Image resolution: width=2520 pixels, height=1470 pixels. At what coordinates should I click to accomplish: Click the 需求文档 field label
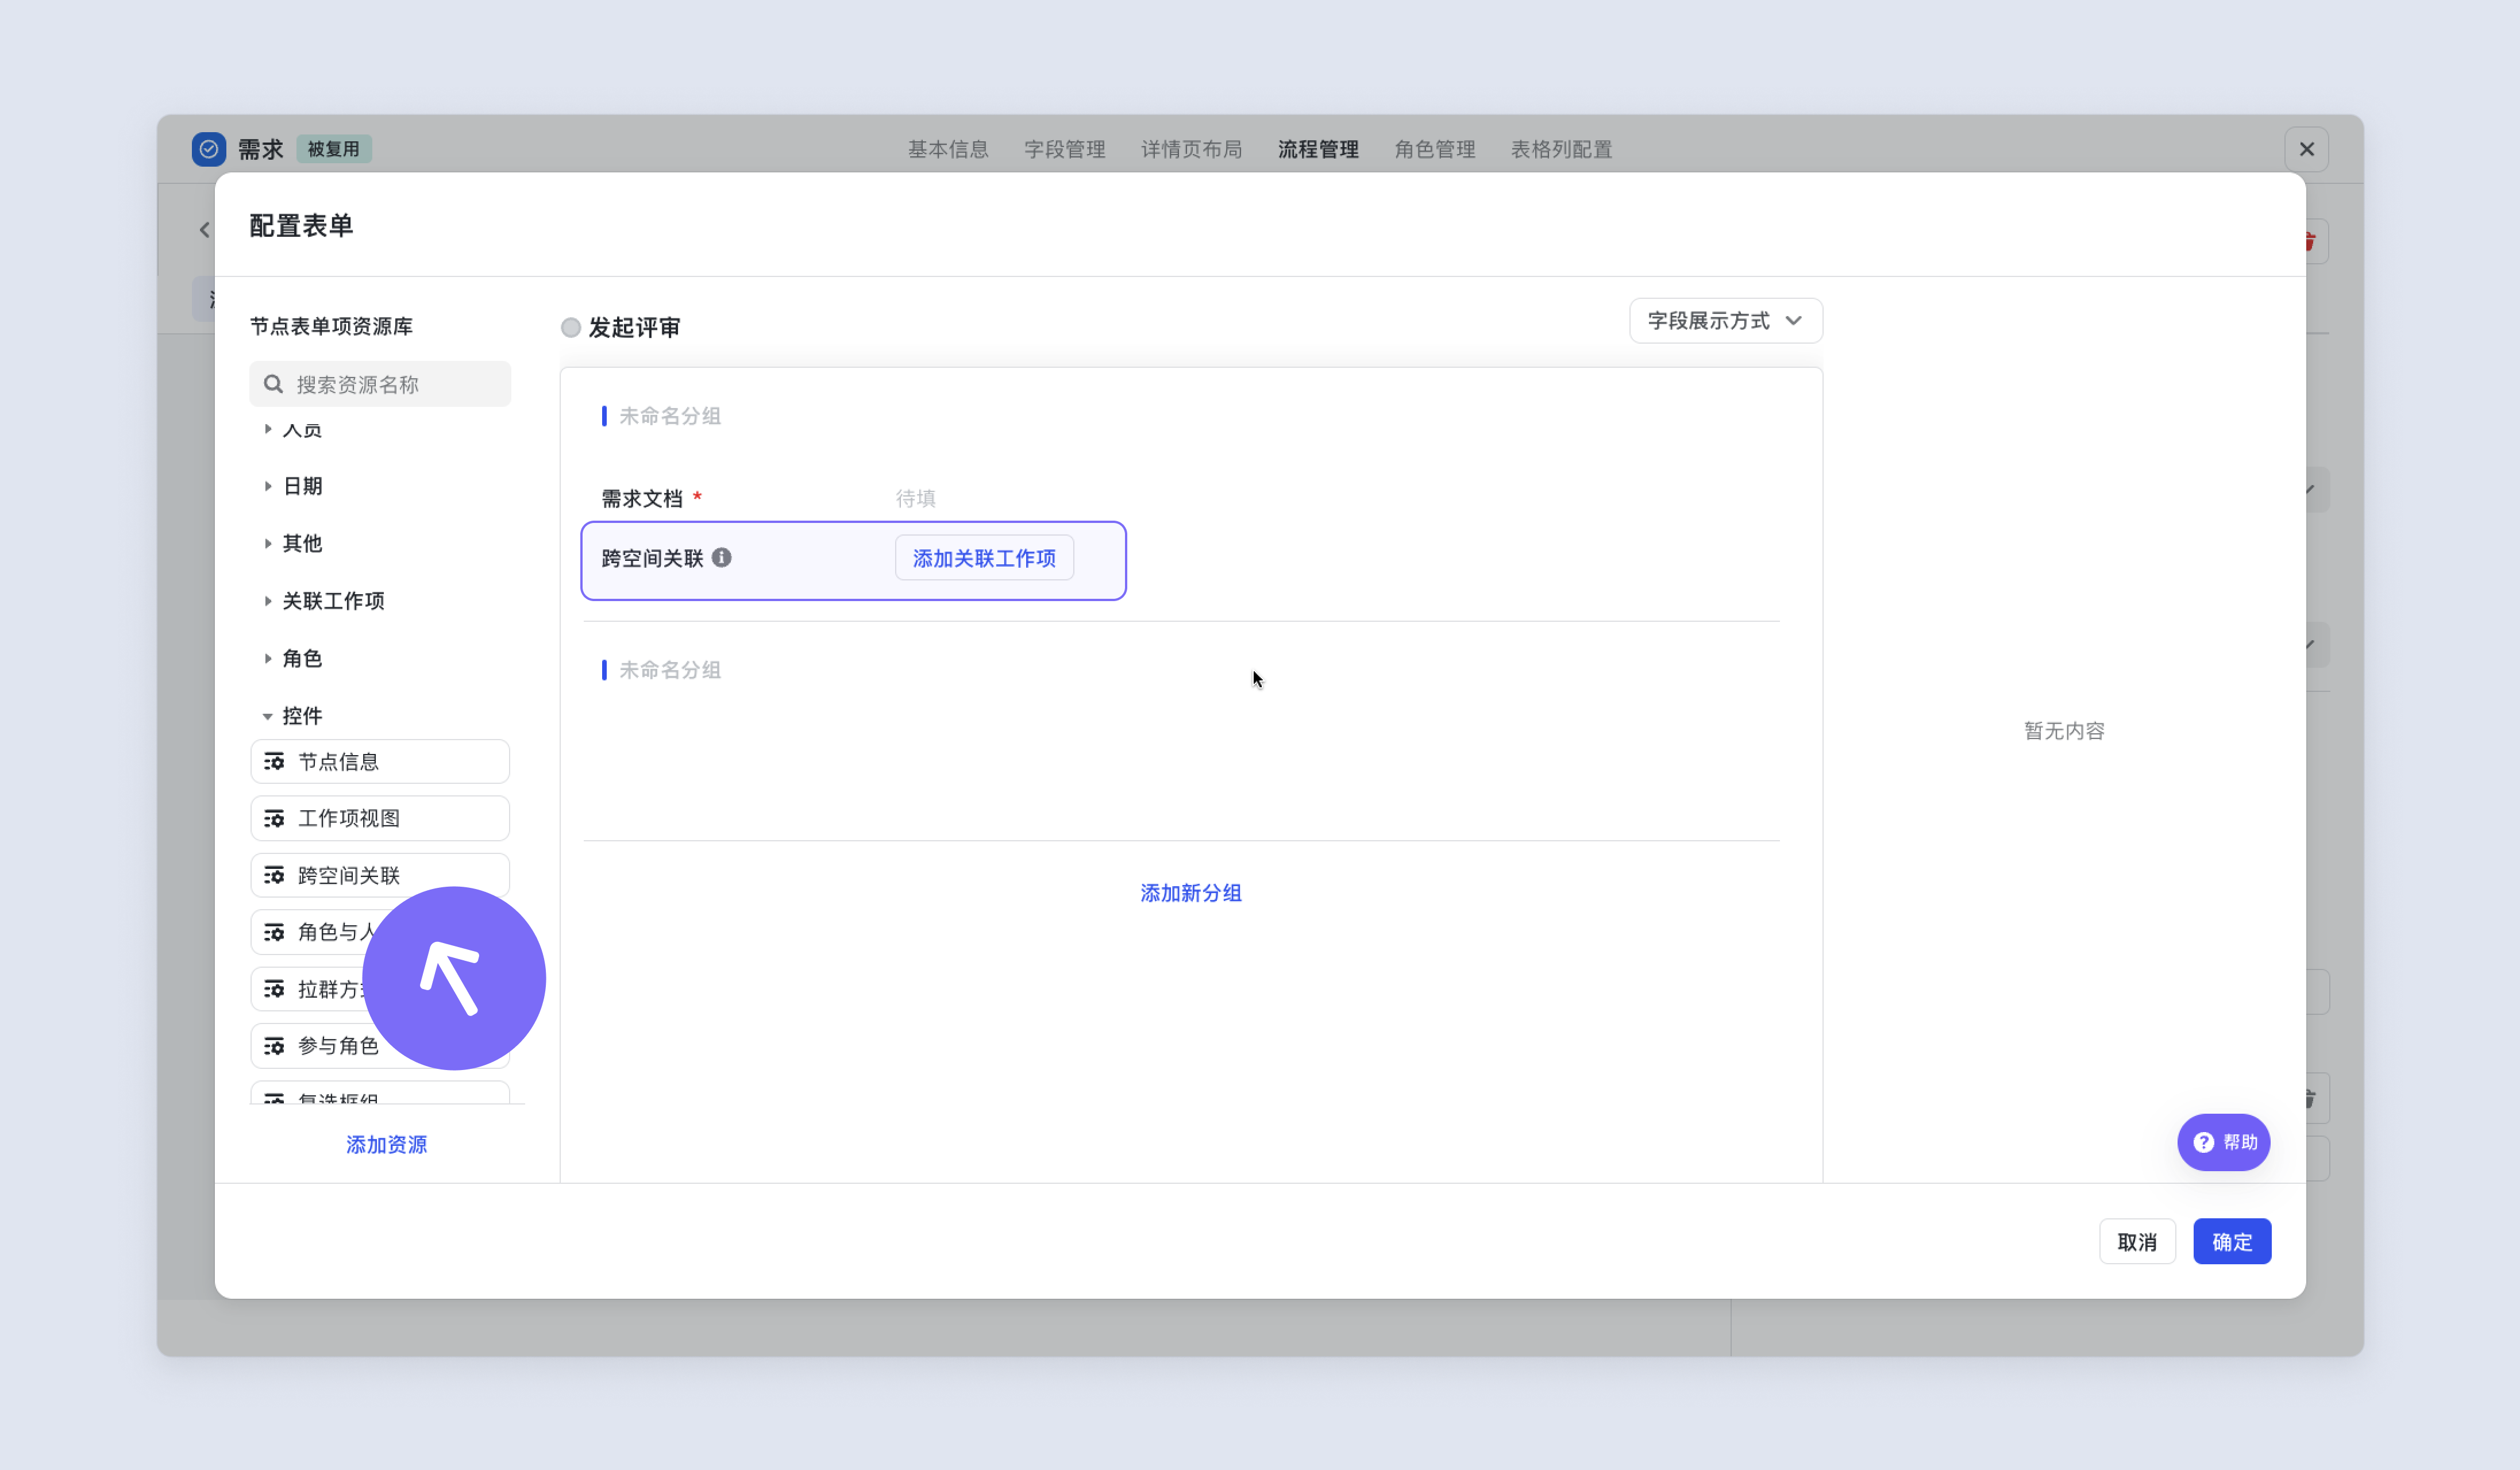642,498
